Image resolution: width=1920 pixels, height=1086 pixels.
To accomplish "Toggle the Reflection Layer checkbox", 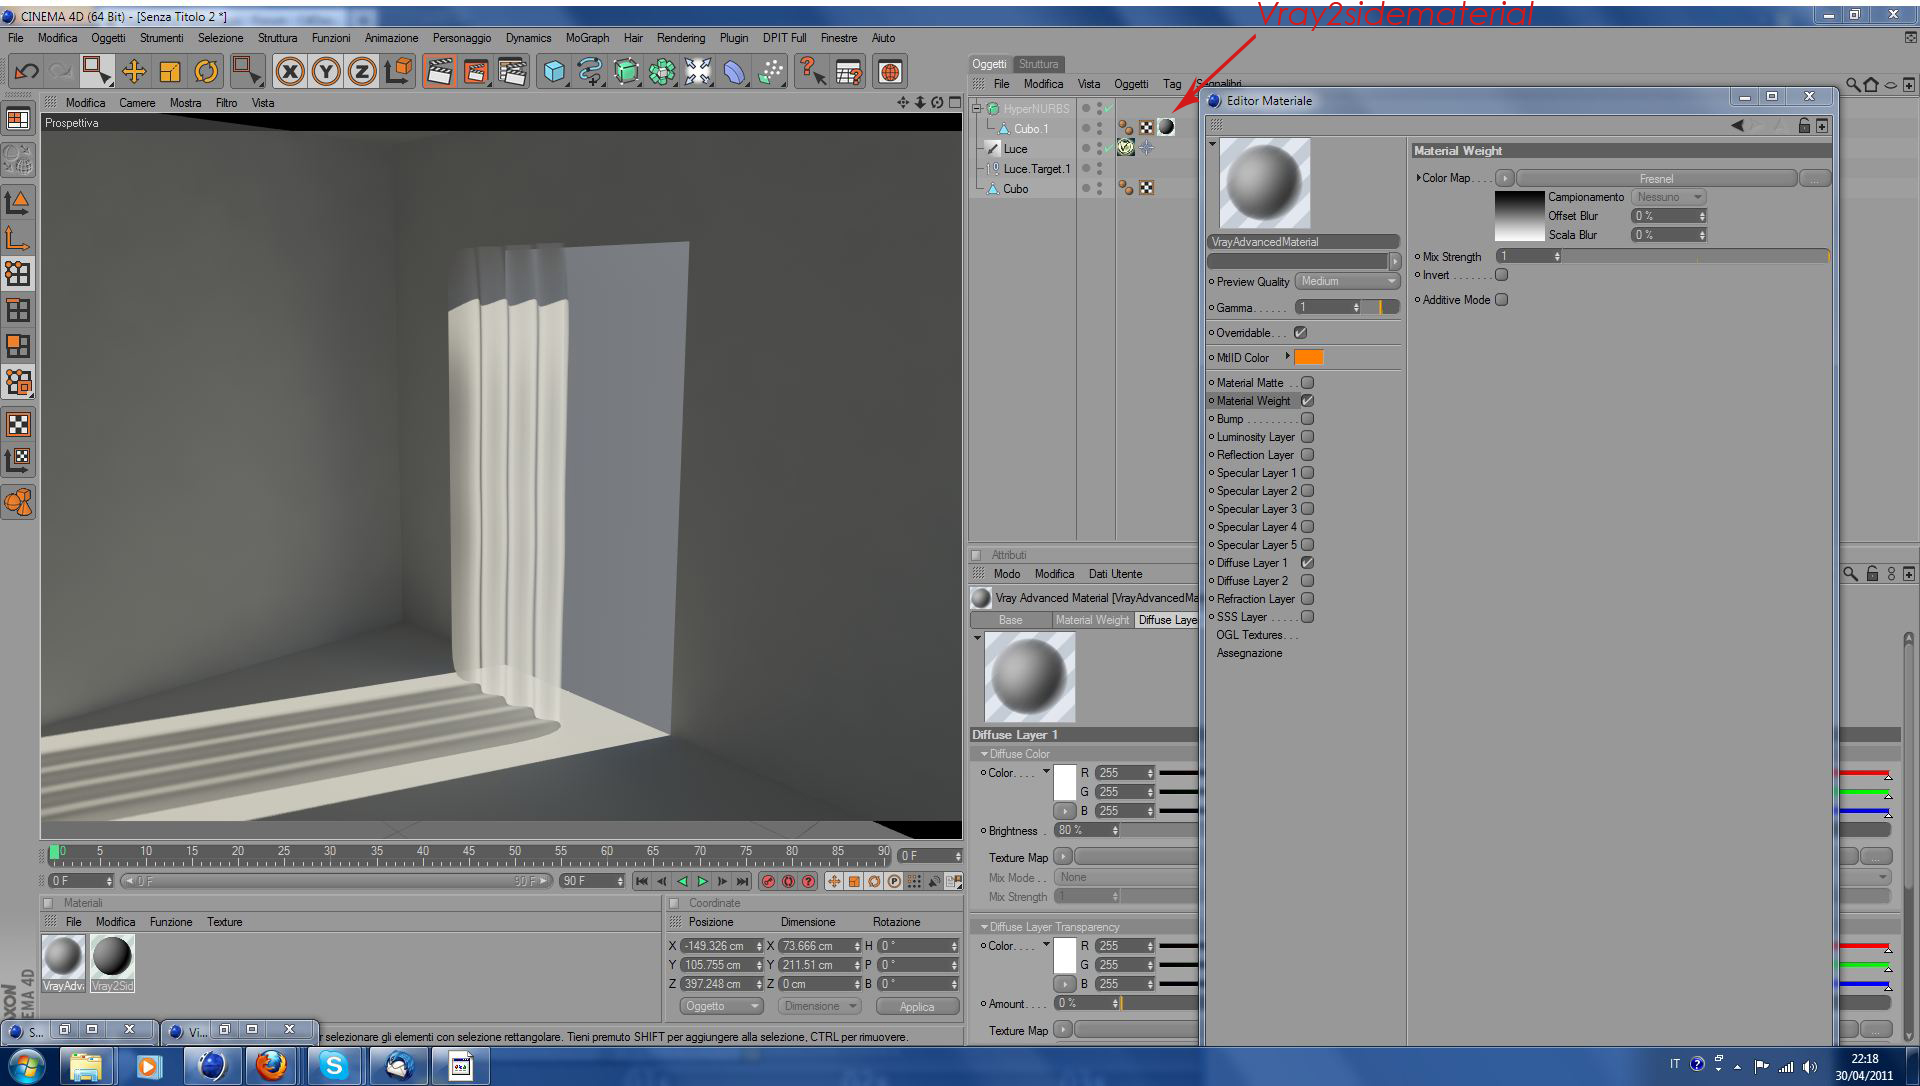I will [1307, 455].
